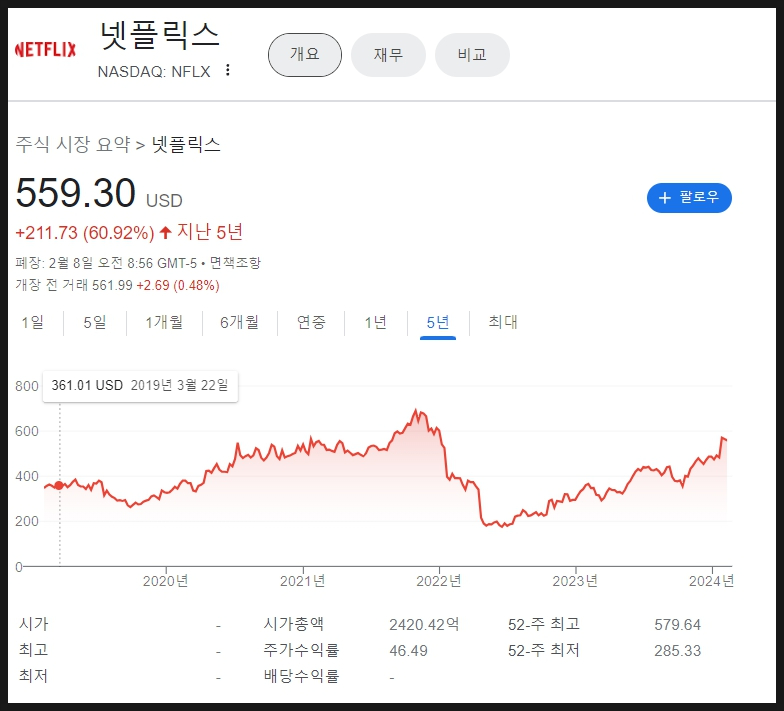Click the 주가수익률 value 46.49
Image resolution: width=784 pixels, height=711 pixels.
pyautogui.click(x=408, y=650)
